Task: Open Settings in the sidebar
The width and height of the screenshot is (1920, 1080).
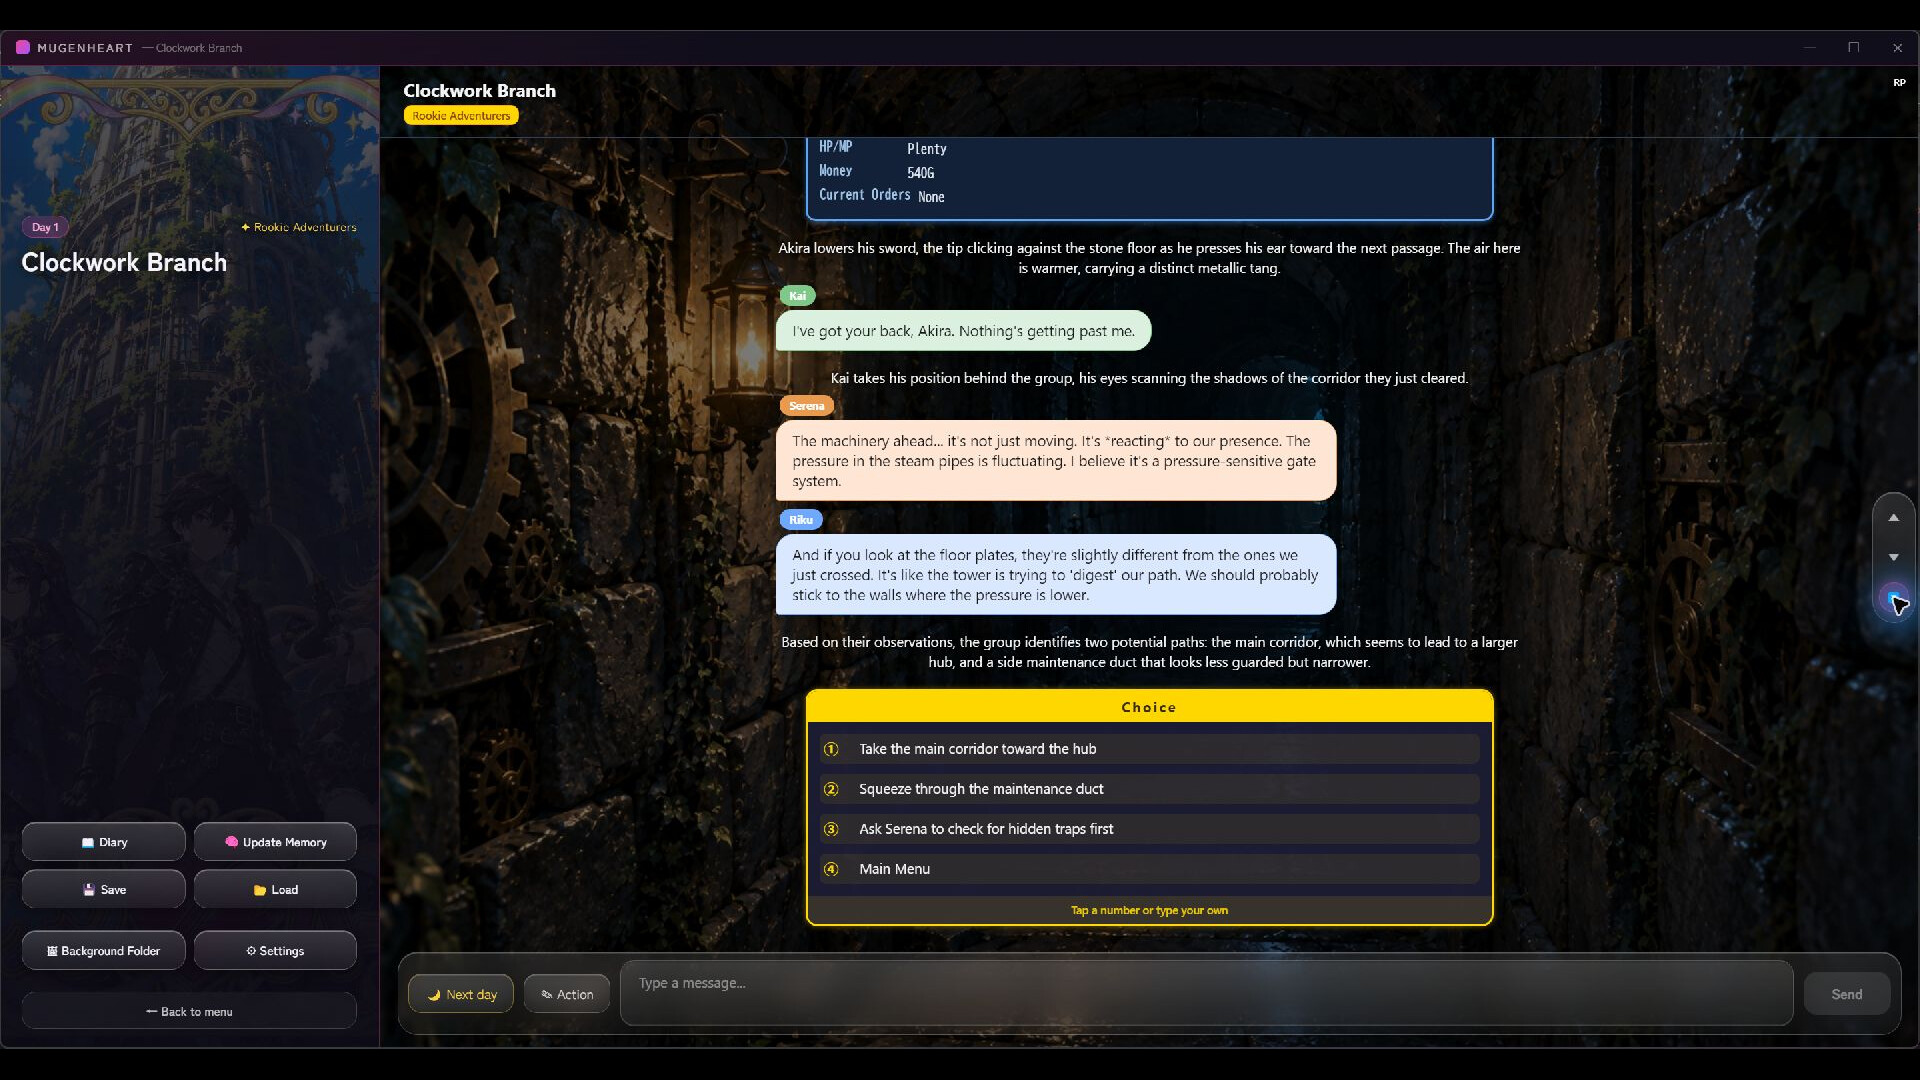Action: (x=275, y=950)
